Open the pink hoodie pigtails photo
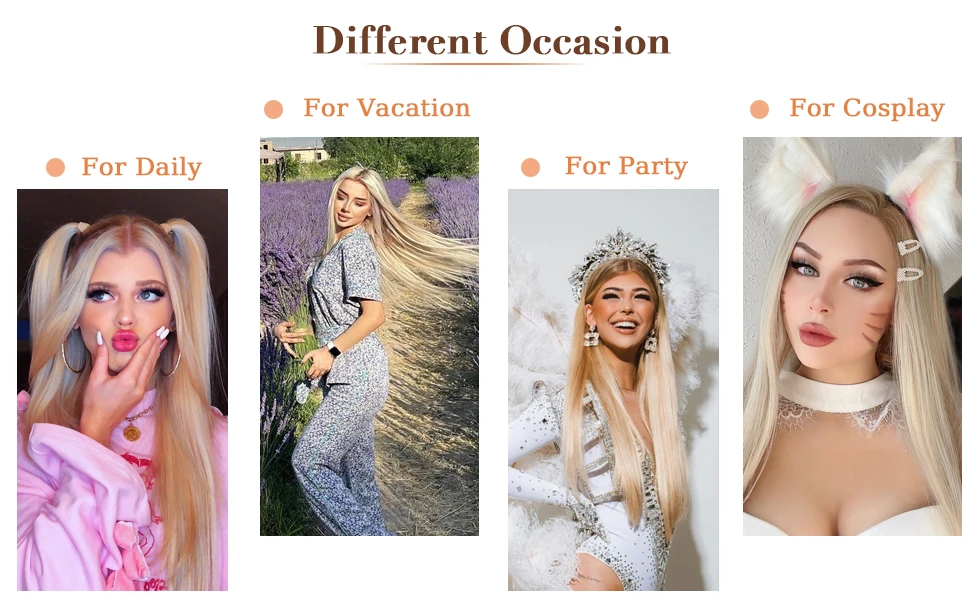The image size is (970, 600). coord(122,390)
